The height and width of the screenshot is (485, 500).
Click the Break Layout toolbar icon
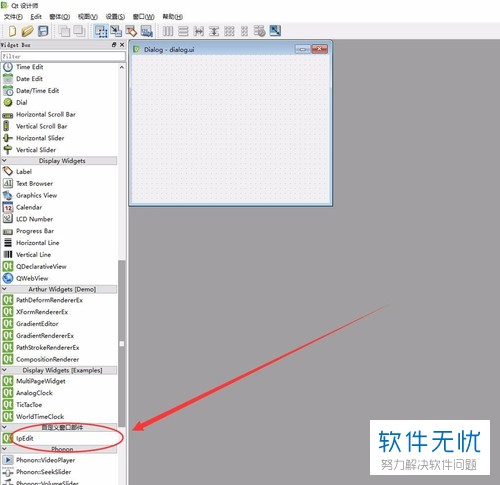pyautogui.click(x=259, y=31)
